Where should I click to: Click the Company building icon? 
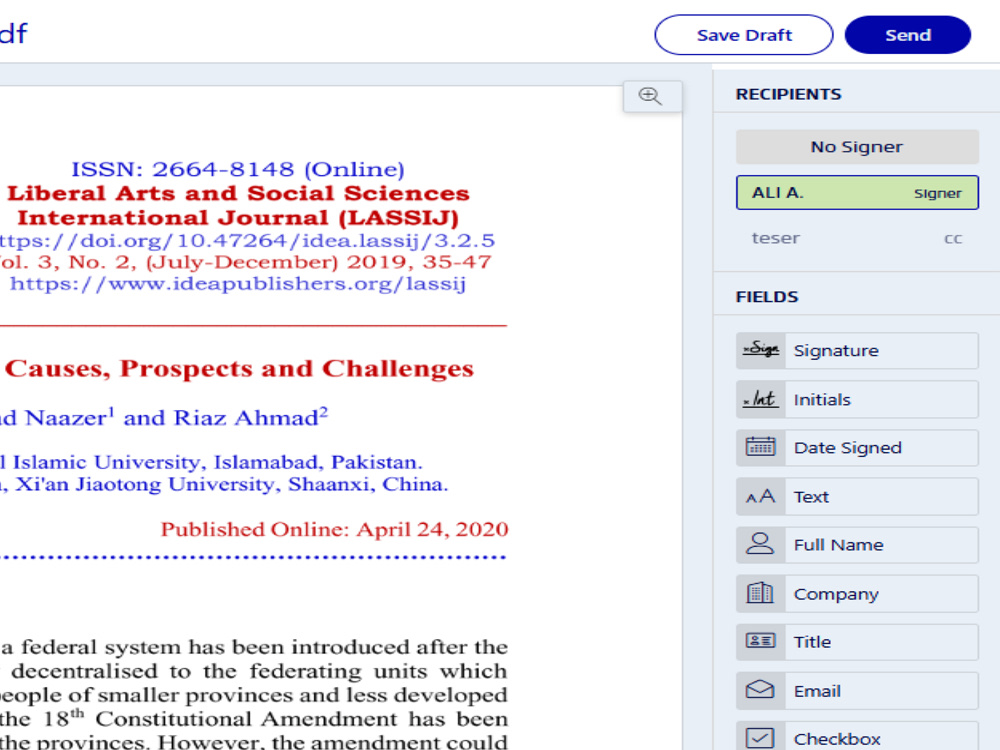[x=760, y=593]
